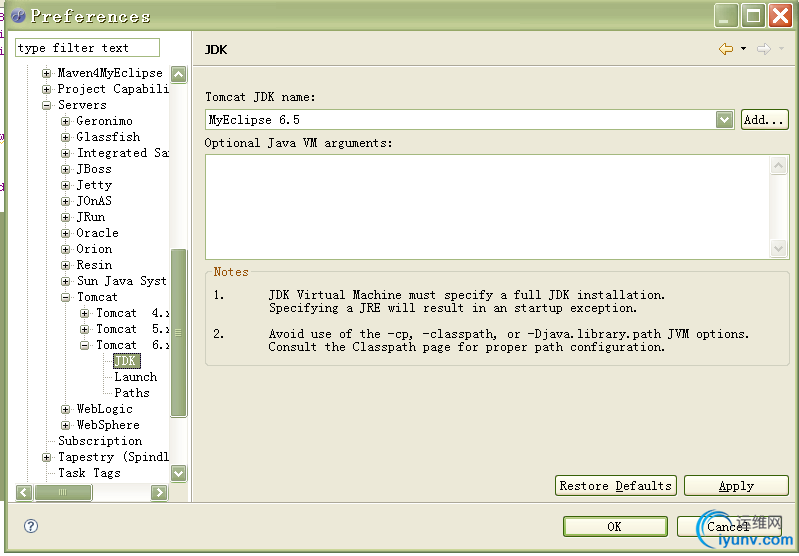
Task: Expand the Tomcat 4.x node
Action: pyautogui.click(x=85, y=313)
